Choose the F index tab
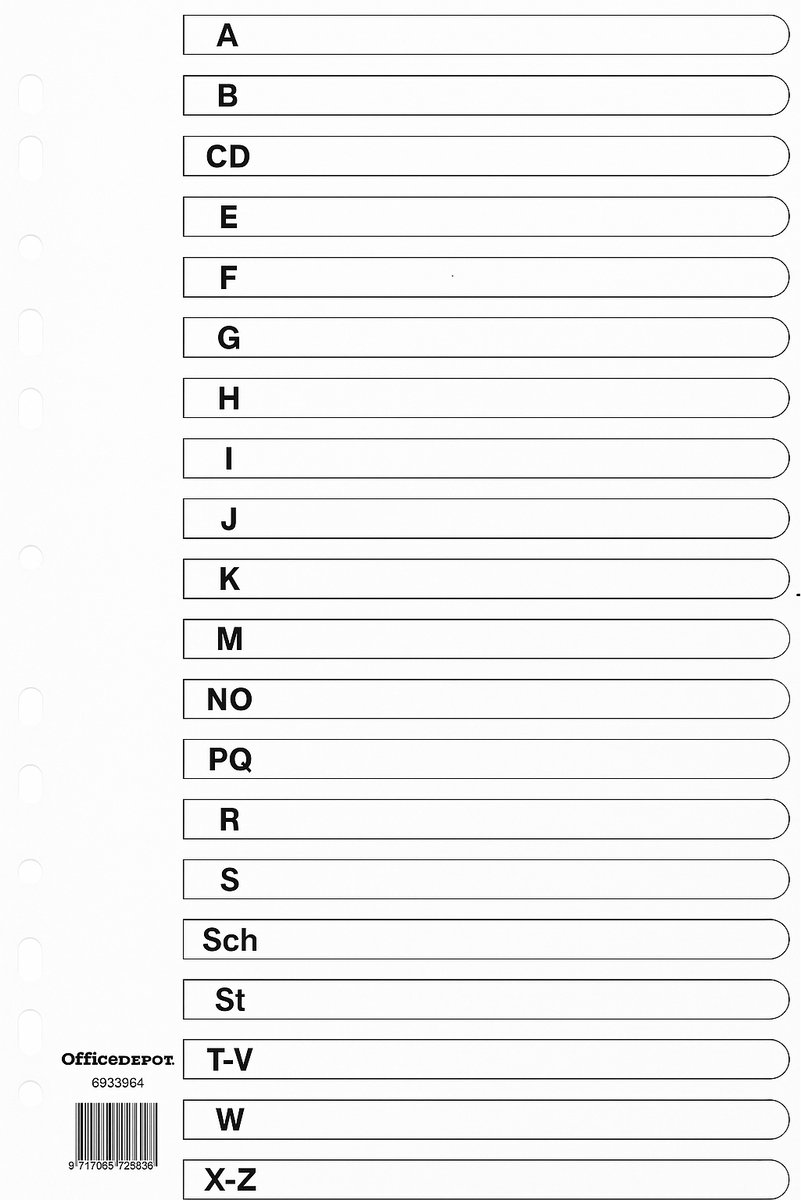This screenshot has height=1200, width=801. [x=486, y=277]
